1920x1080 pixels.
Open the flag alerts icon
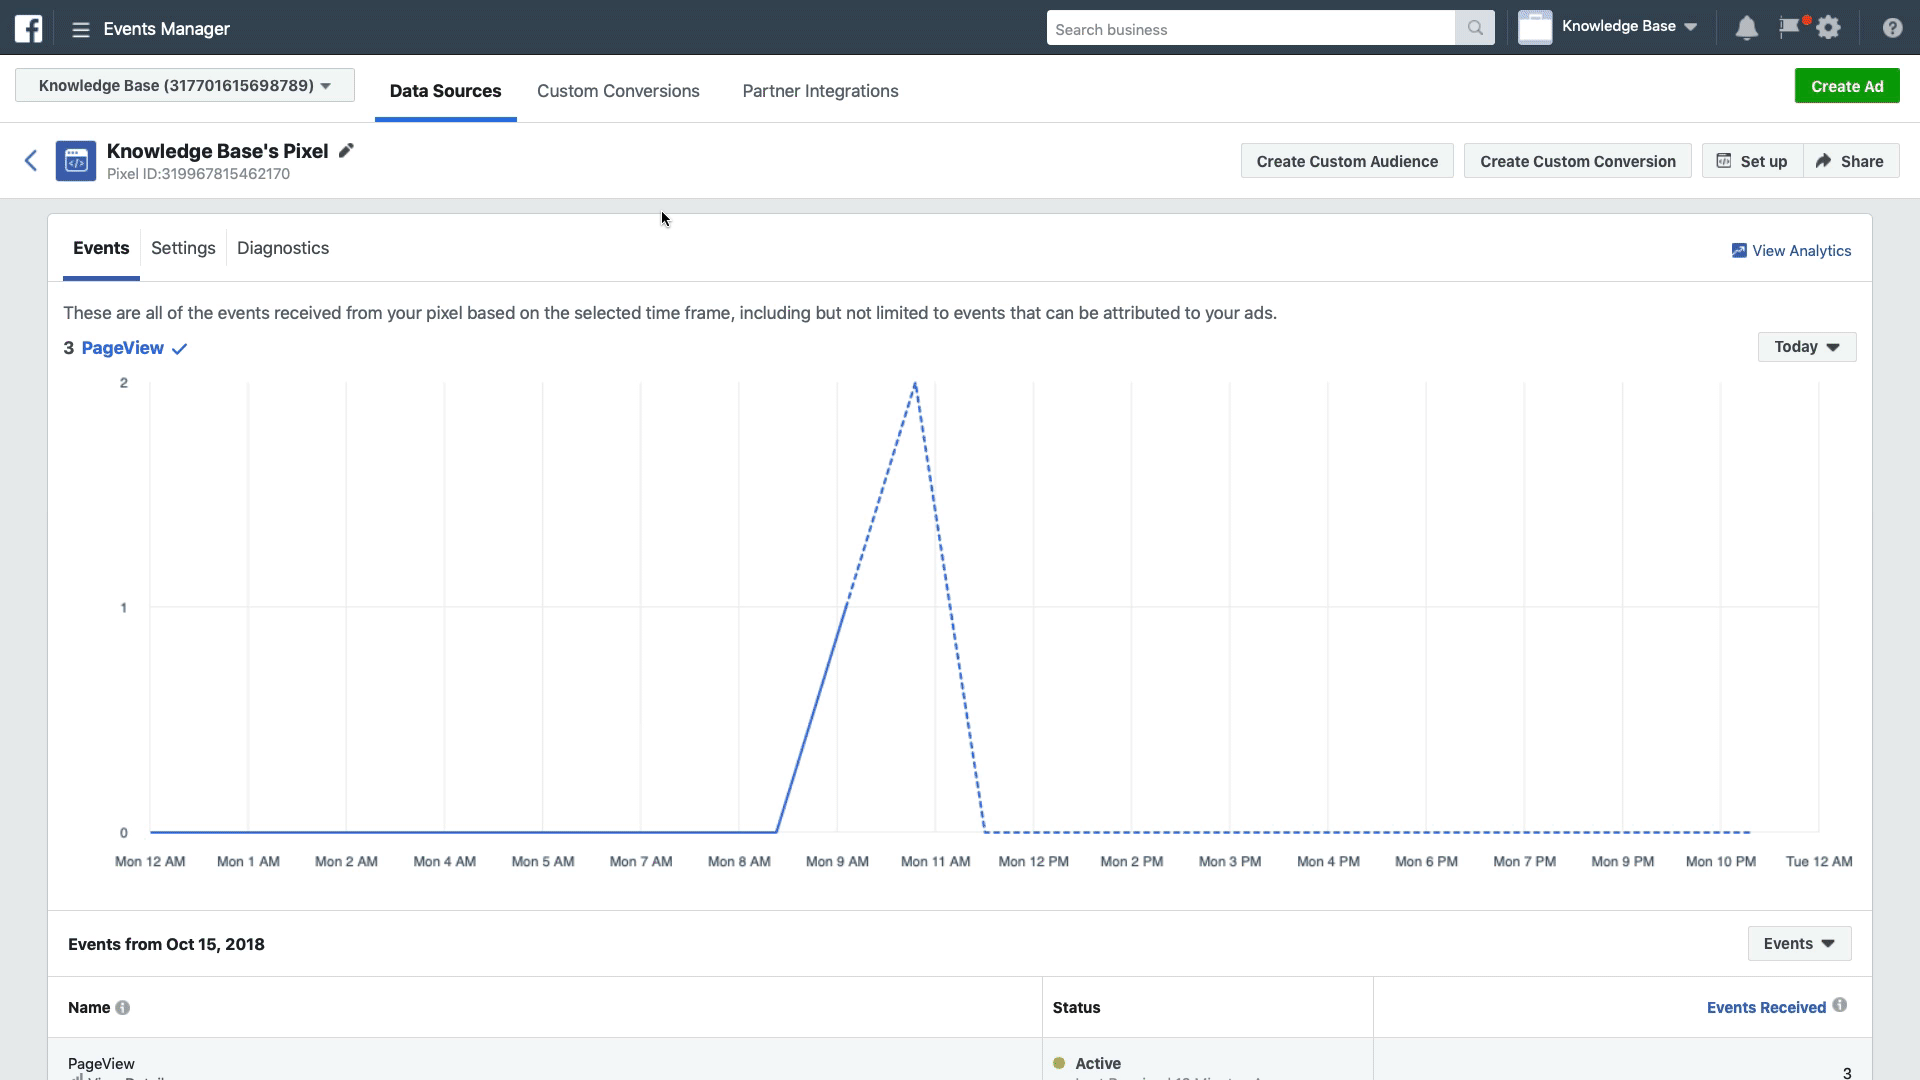[x=1789, y=27]
